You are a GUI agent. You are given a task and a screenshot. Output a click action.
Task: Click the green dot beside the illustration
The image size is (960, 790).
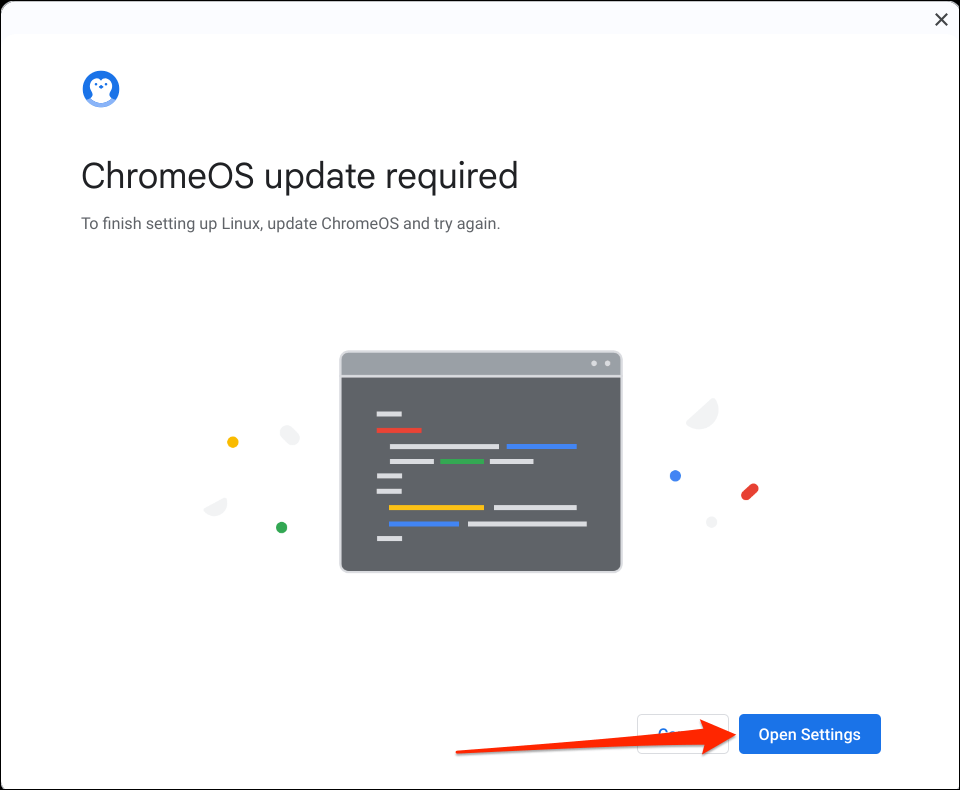(x=282, y=527)
